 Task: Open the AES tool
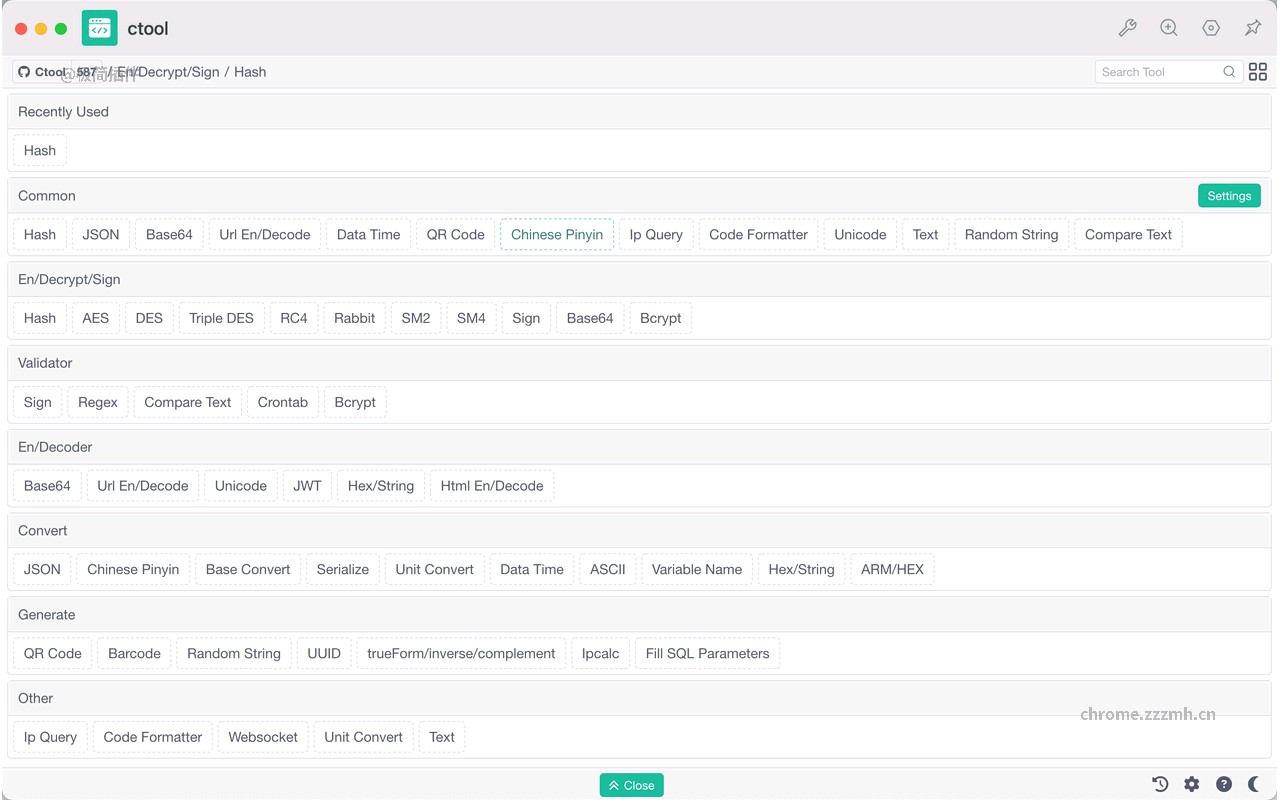[96, 319]
